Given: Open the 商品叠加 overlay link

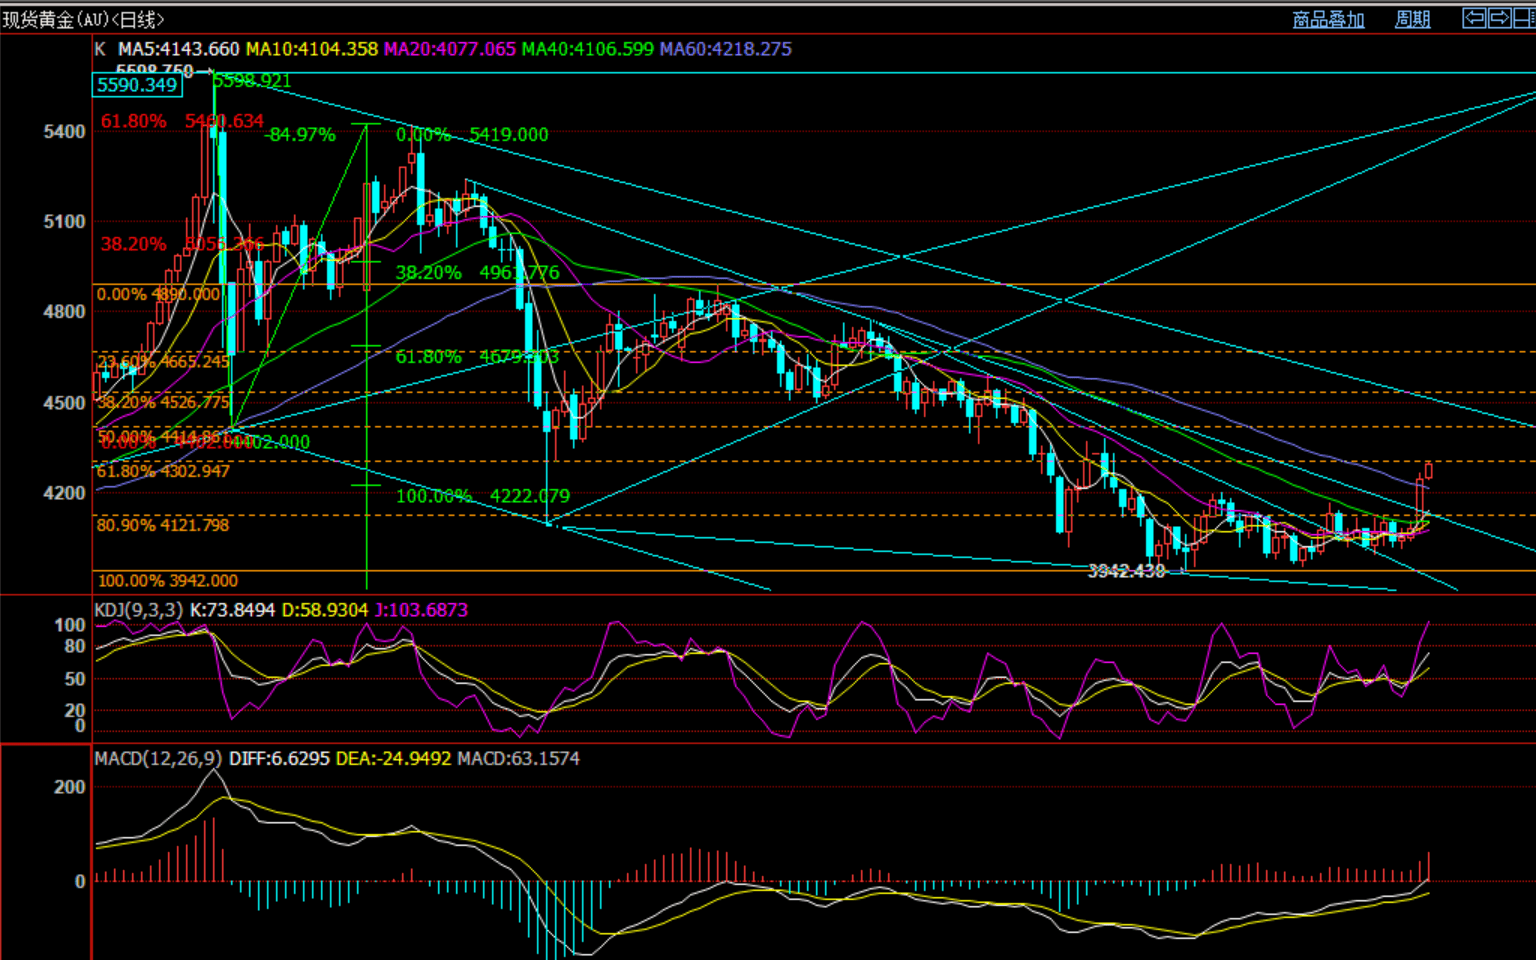Looking at the screenshot, I should pos(1328,19).
